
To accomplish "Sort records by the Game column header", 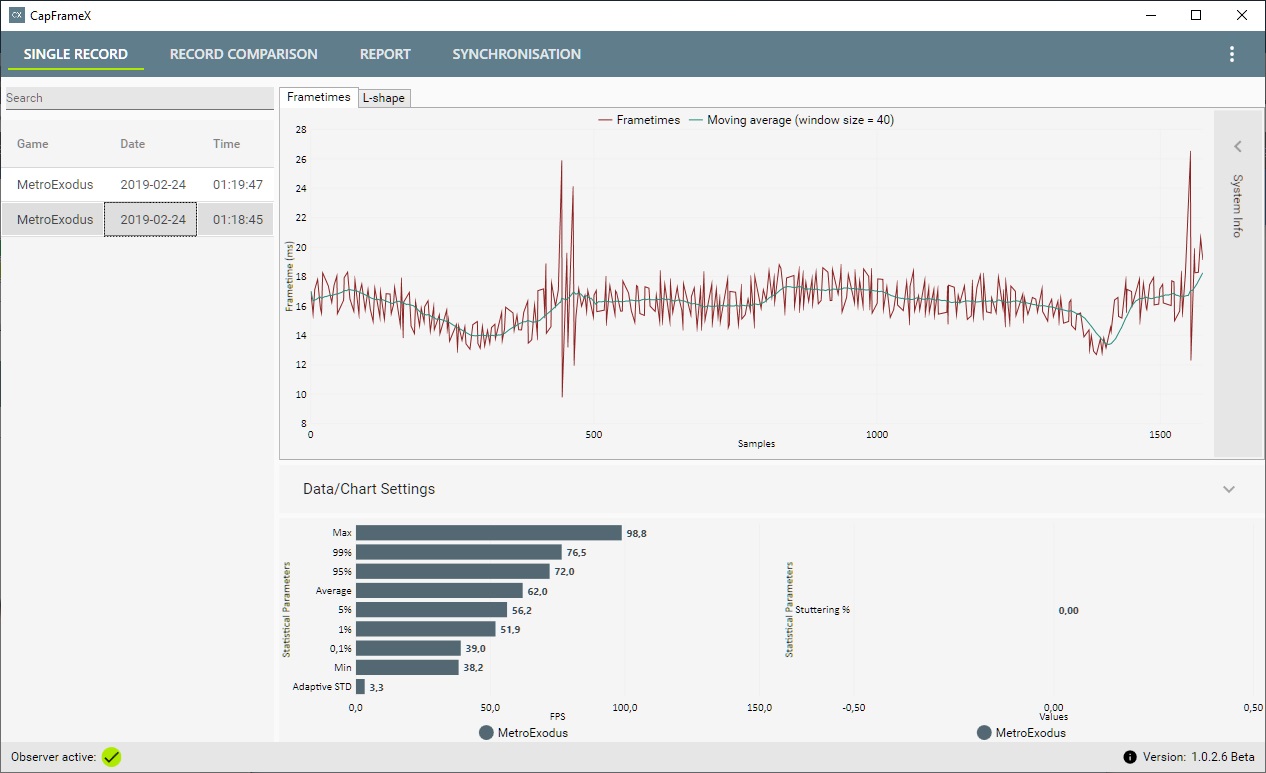I will coord(33,144).
